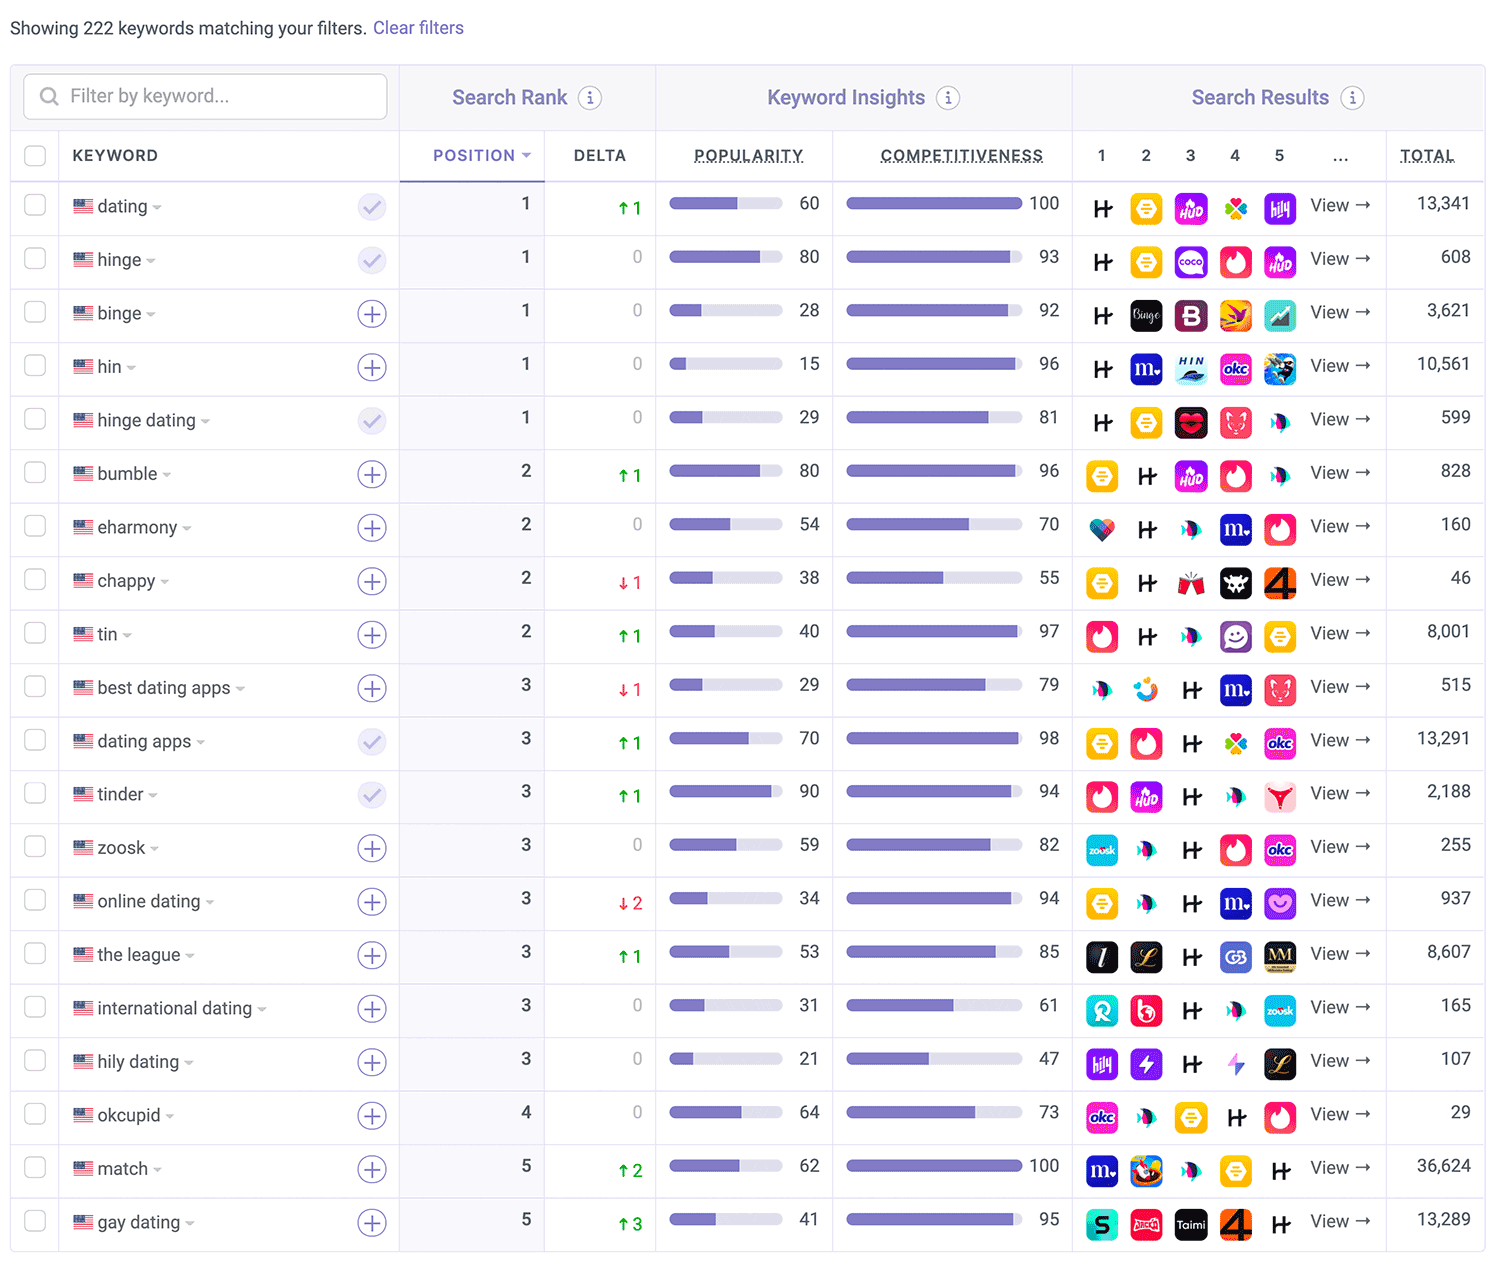Image resolution: width=1500 pixels, height=1267 pixels.
Task: Sort by the Competitiveness column header
Action: 962,156
